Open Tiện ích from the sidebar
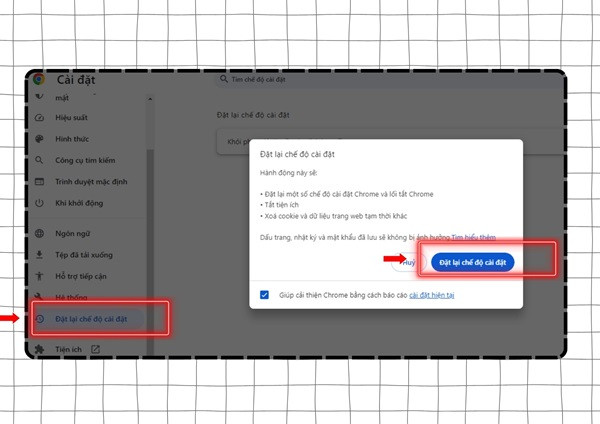 [68, 349]
